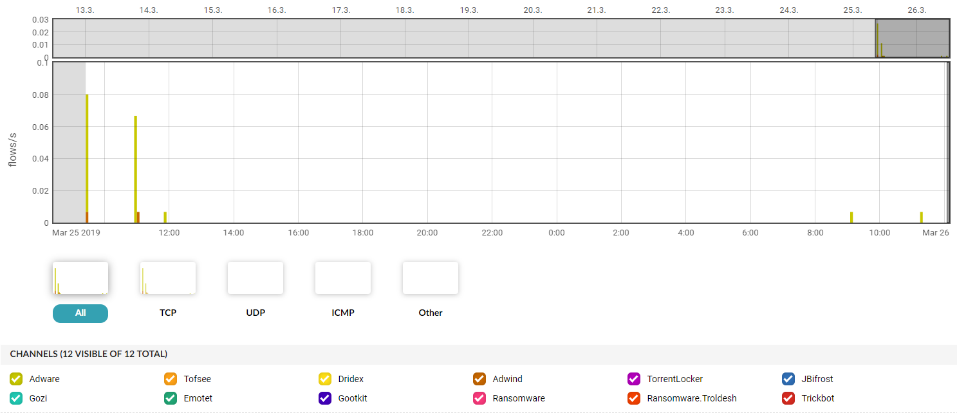
Task: Toggle the Emotet channel checkbox
Action: click(x=171, y=398)
